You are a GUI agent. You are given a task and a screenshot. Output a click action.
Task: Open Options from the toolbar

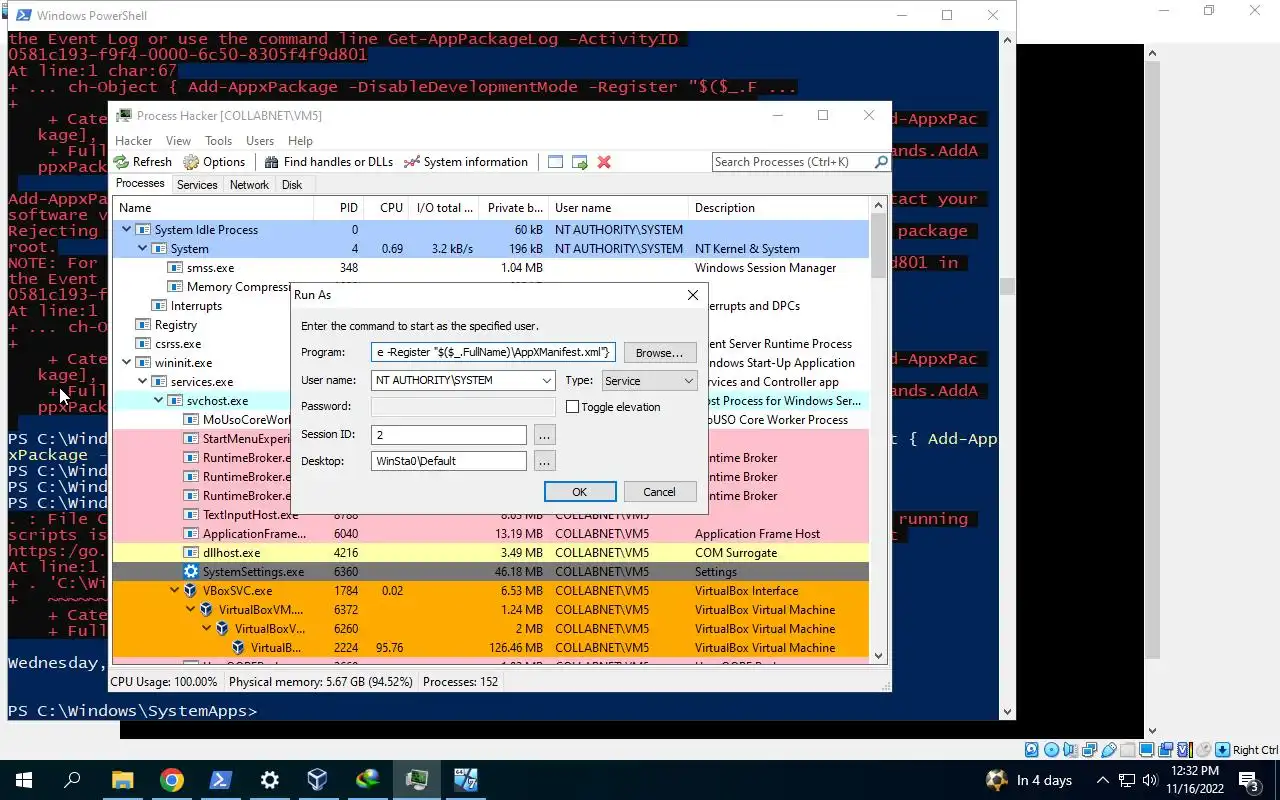214,162
